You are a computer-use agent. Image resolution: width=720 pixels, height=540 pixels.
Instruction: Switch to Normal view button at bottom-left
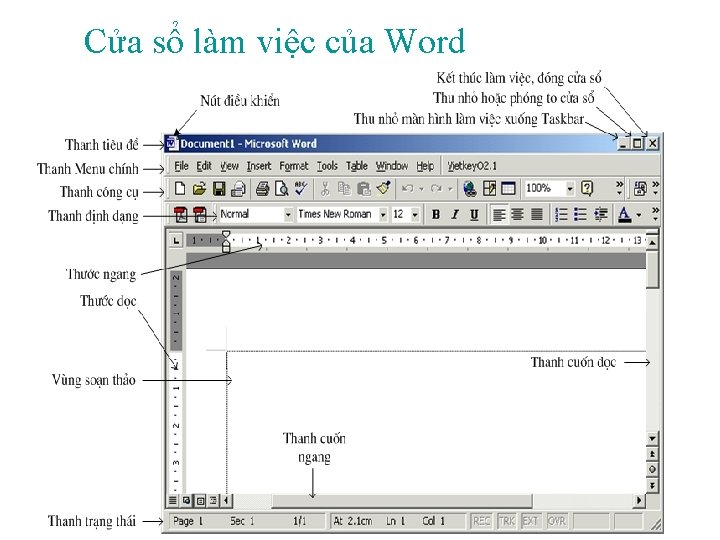pyautogui.click(x=173, y=500)
